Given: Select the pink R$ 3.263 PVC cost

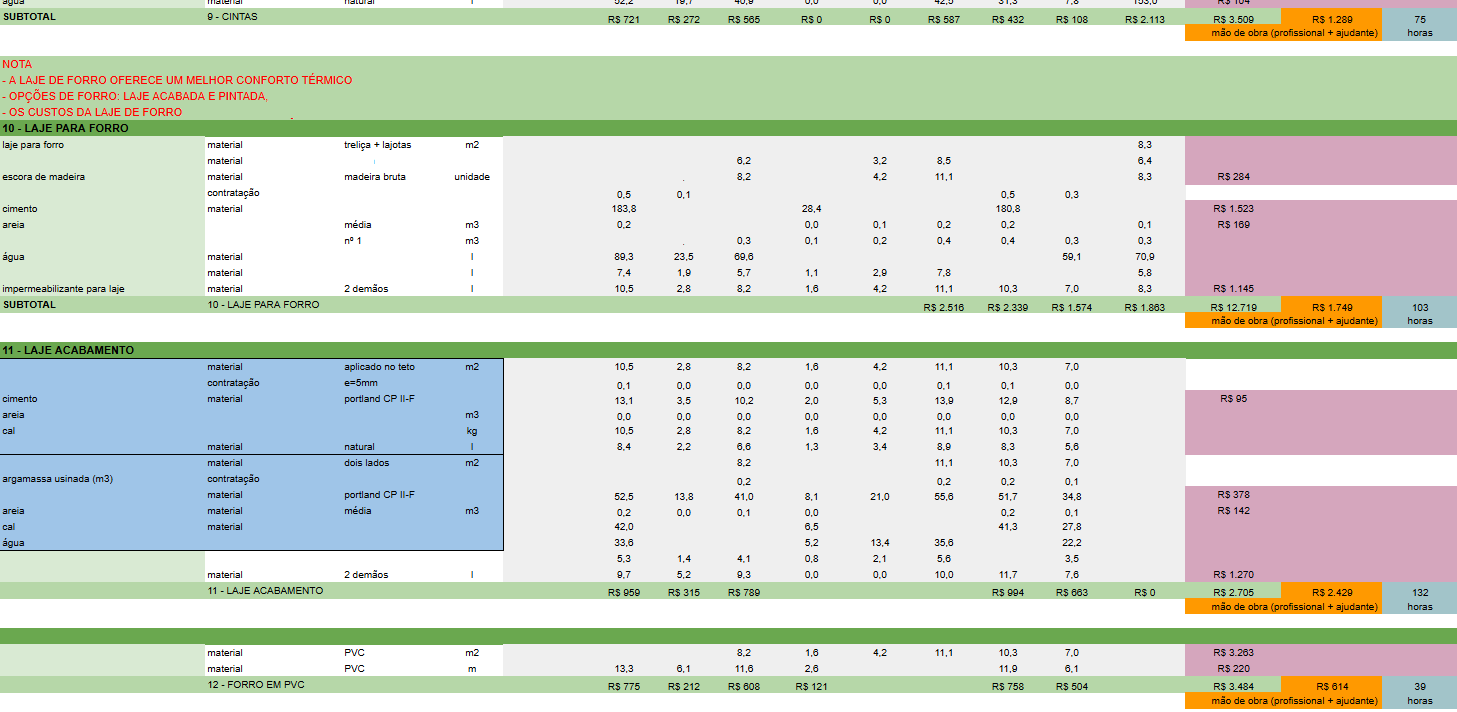Looking at the screenshot, I should pyautogui.click(x=1233, y=653).
